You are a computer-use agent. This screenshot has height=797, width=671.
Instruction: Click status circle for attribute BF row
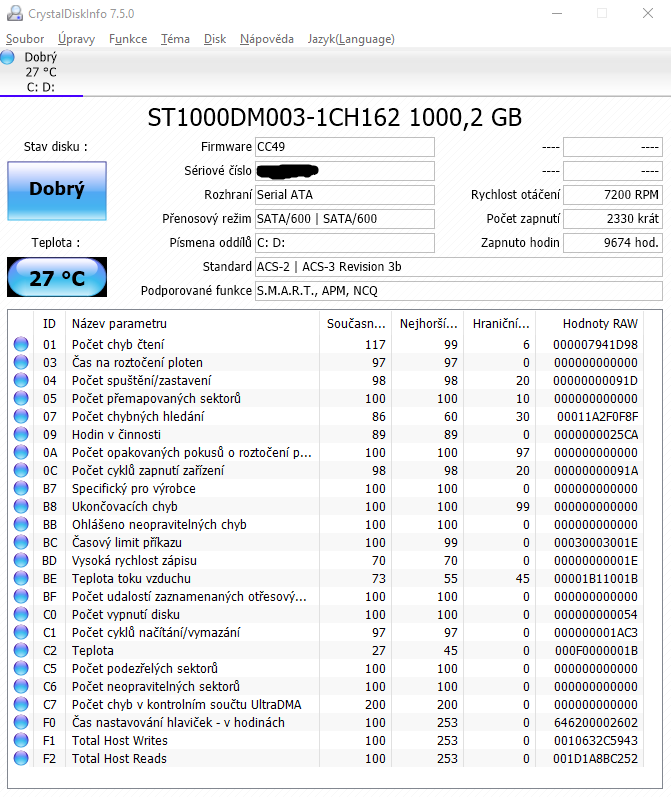pyautogui.click(x=21, y=596)
